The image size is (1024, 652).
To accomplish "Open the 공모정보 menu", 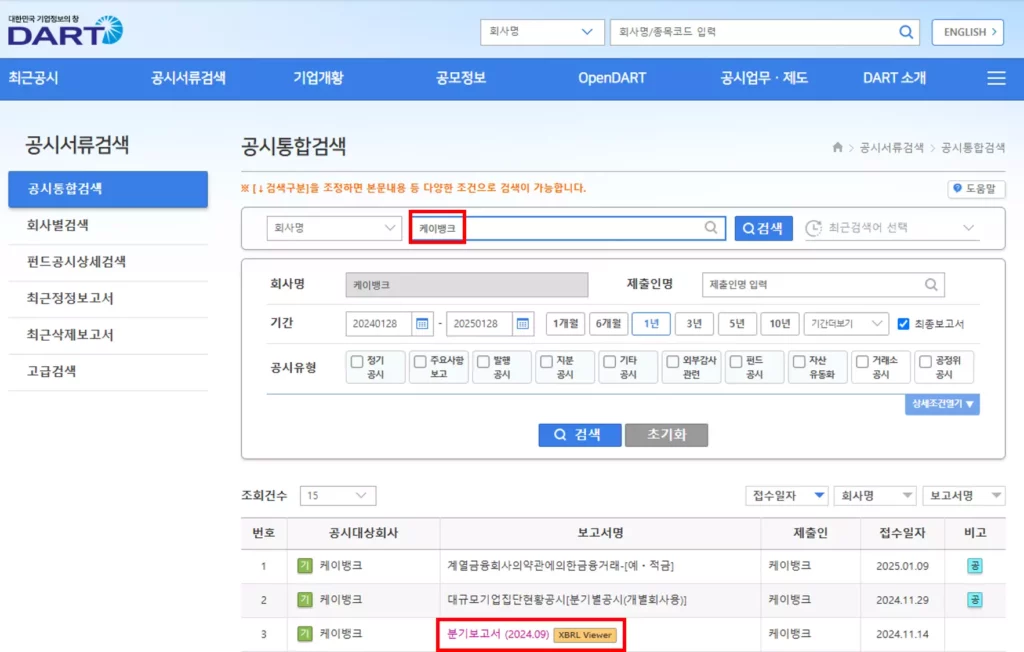I will pos(460,78).
